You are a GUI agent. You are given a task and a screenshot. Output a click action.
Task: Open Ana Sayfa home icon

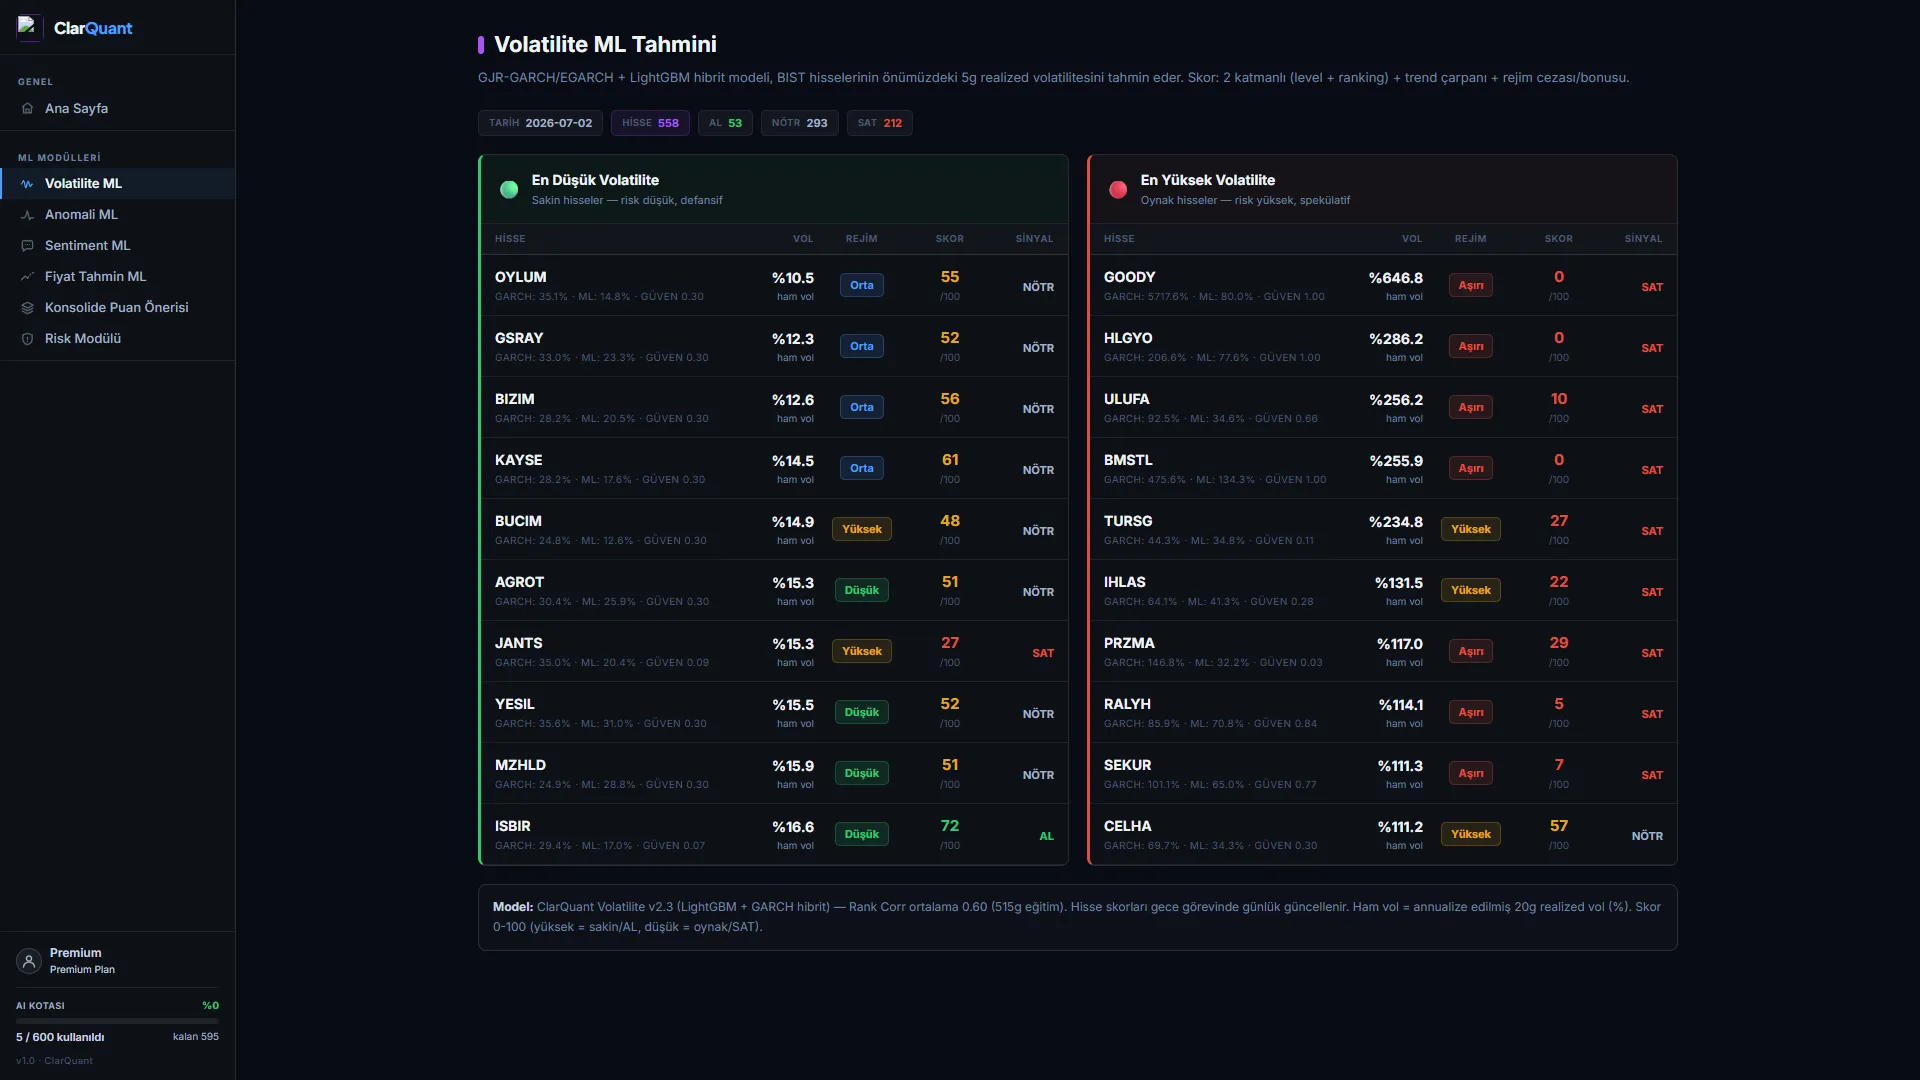click(27, 108)
